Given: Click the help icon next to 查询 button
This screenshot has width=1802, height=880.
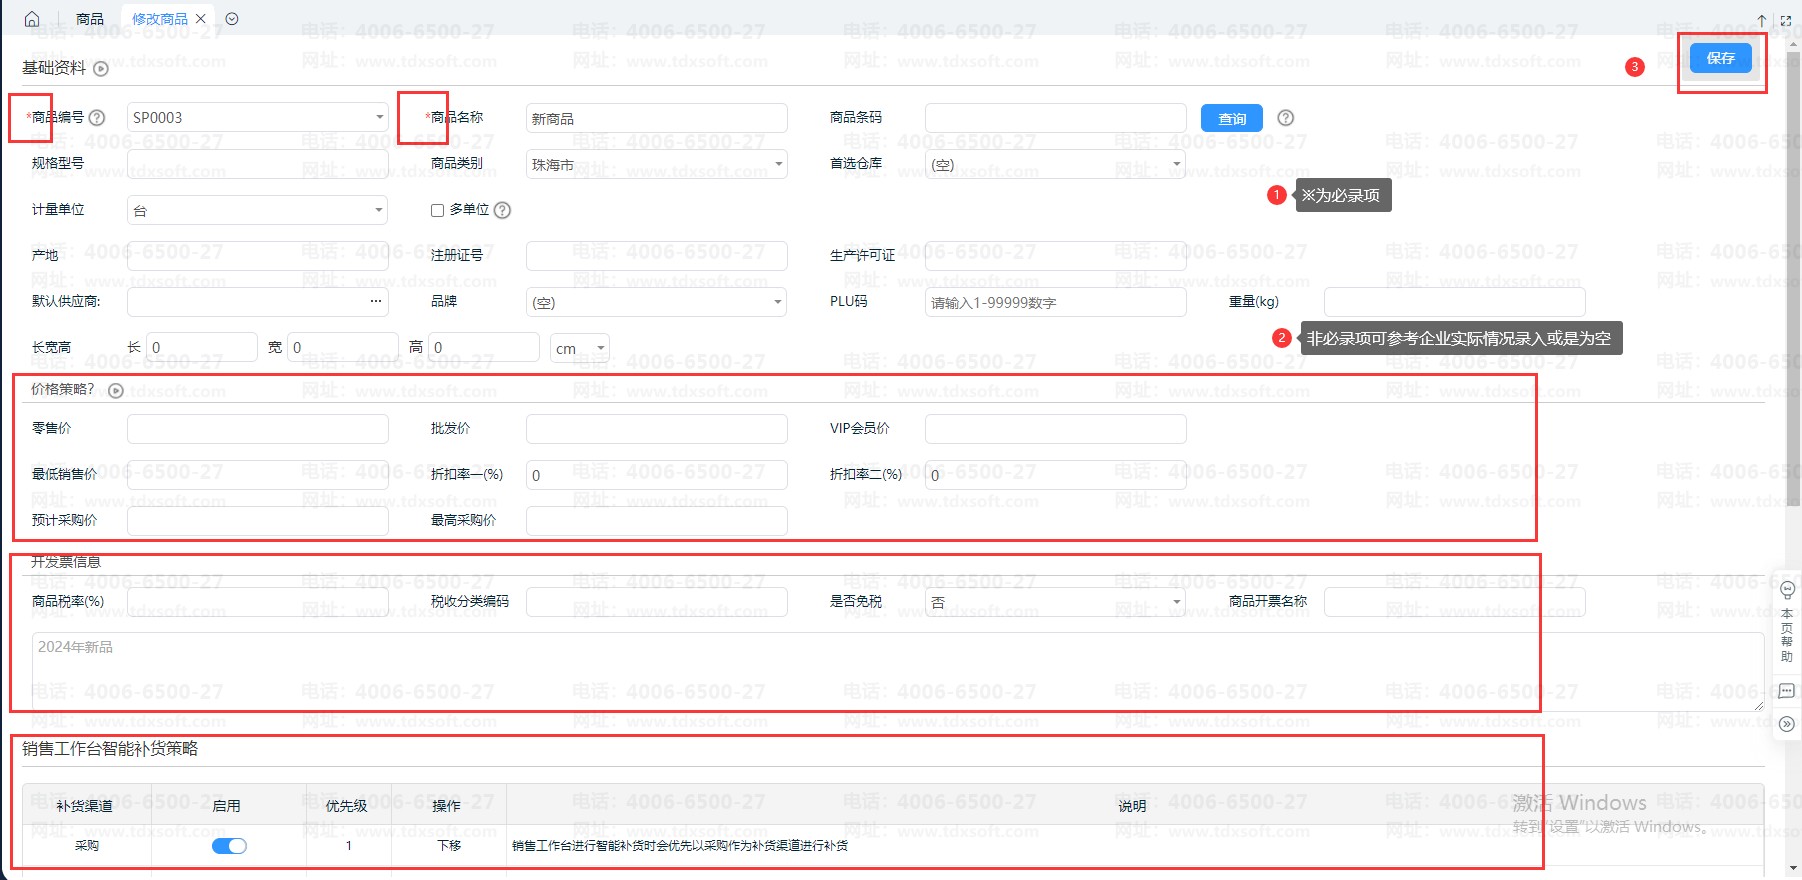Looking at the screenshot, I should [1286, 118].
